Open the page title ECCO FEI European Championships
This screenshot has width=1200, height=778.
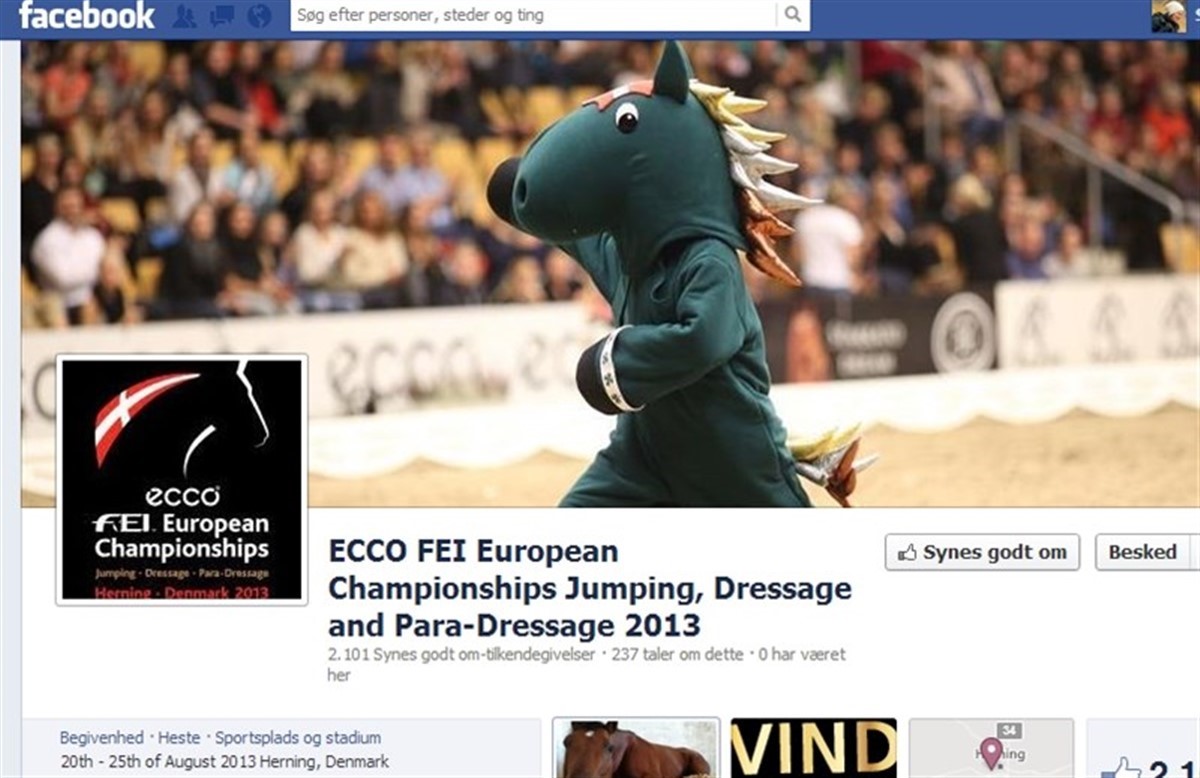coord(590,588)
